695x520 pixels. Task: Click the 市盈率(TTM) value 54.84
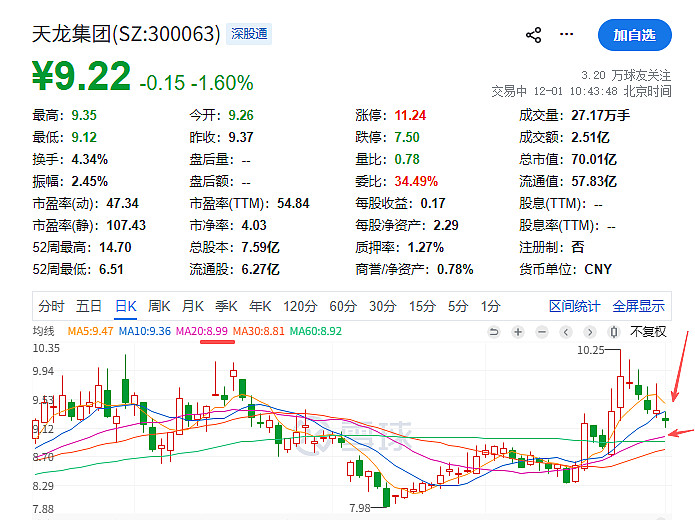click(x=293, y=203)
